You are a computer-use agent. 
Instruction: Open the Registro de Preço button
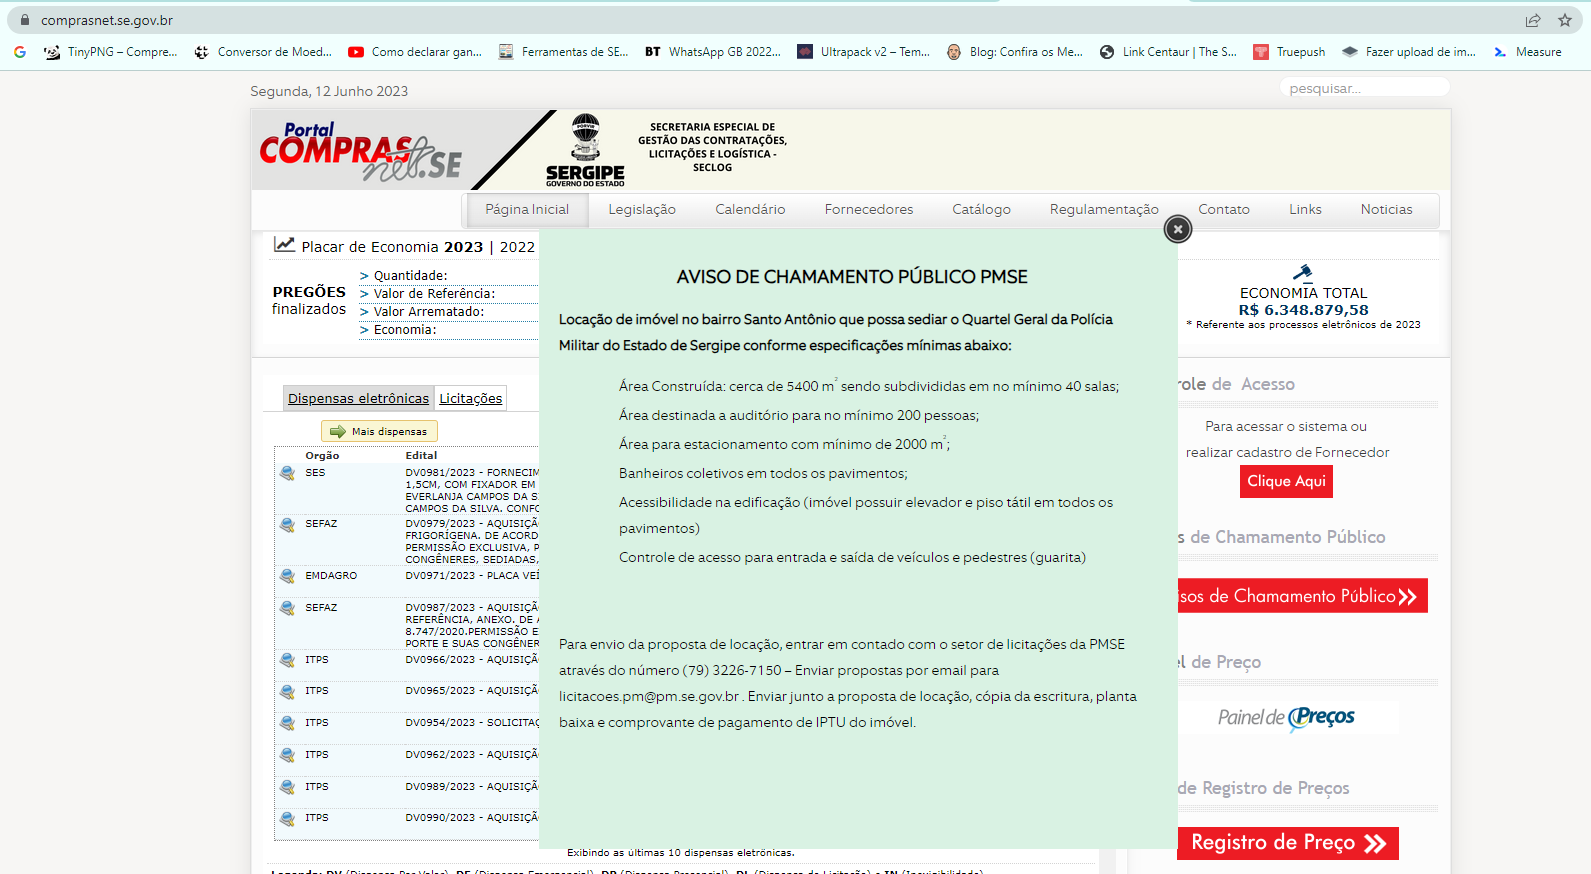click(x=1287, y=843)
